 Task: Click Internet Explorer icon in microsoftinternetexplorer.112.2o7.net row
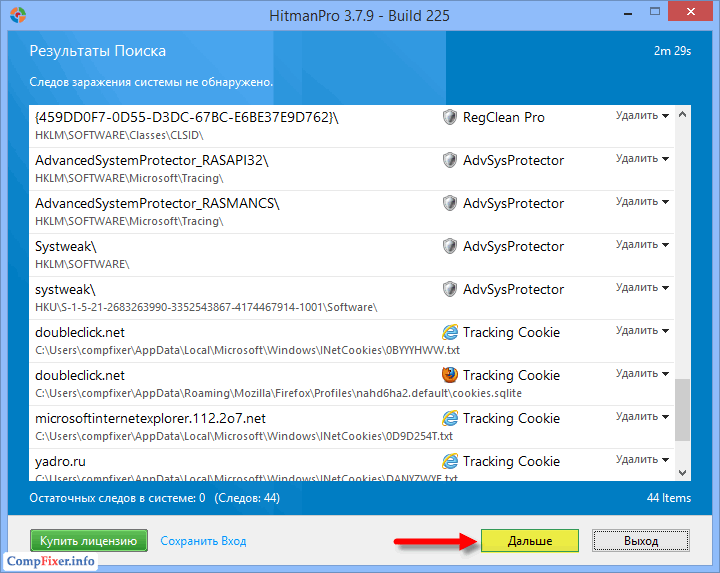pyautogui.click(x=450, y=418)
